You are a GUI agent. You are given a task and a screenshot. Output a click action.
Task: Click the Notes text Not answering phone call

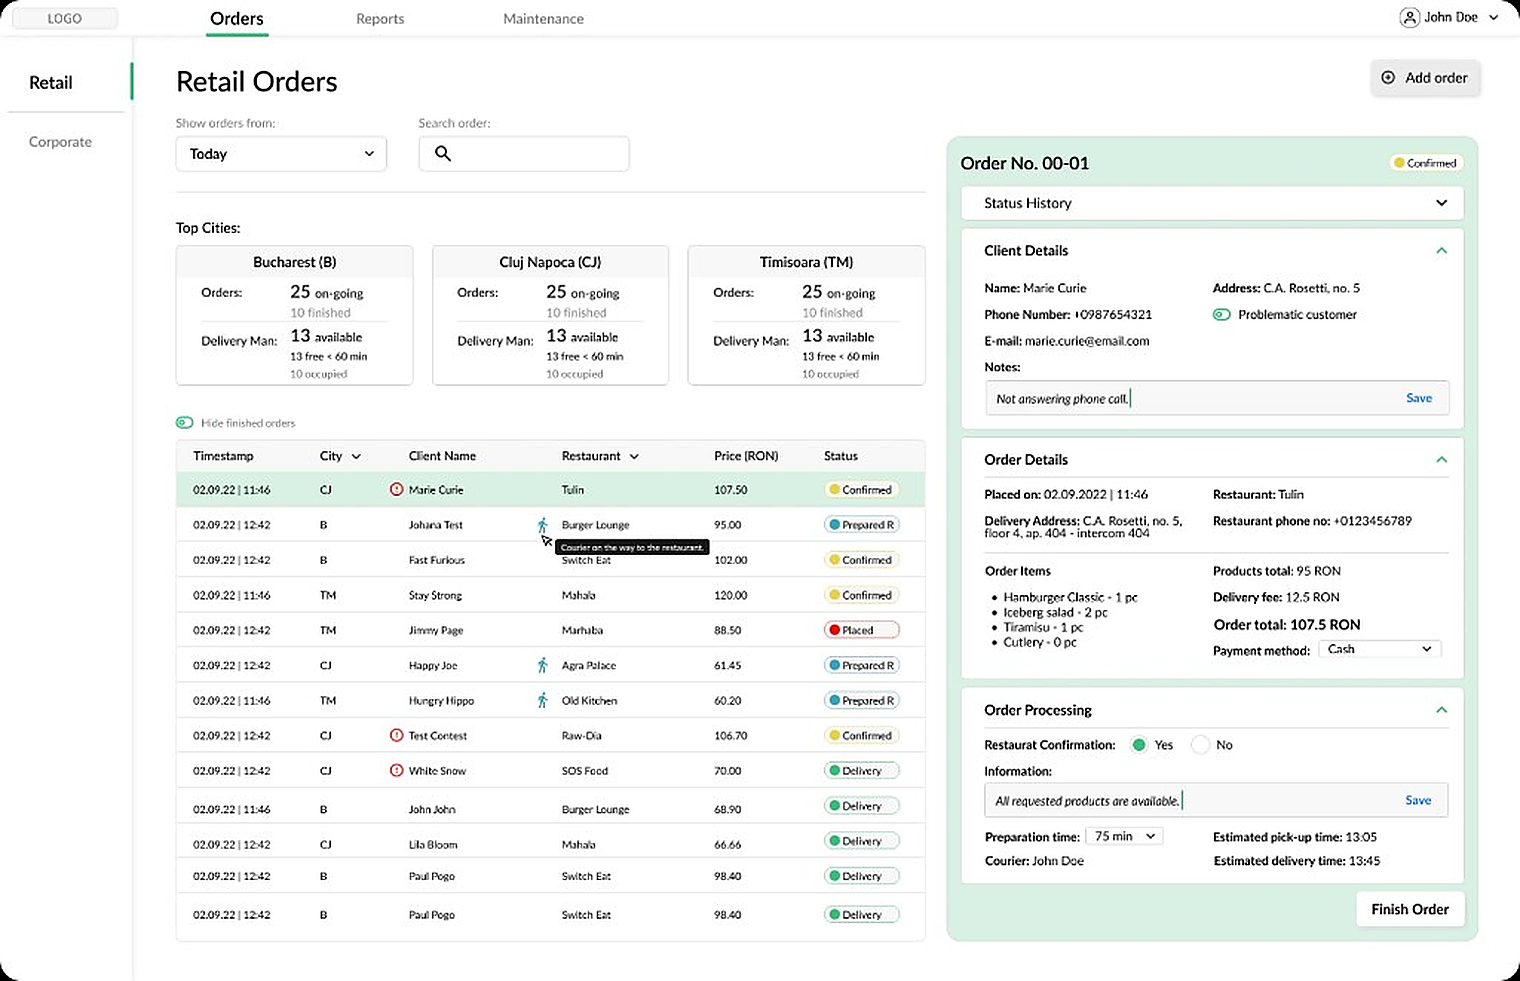(x=1062, y=399)
